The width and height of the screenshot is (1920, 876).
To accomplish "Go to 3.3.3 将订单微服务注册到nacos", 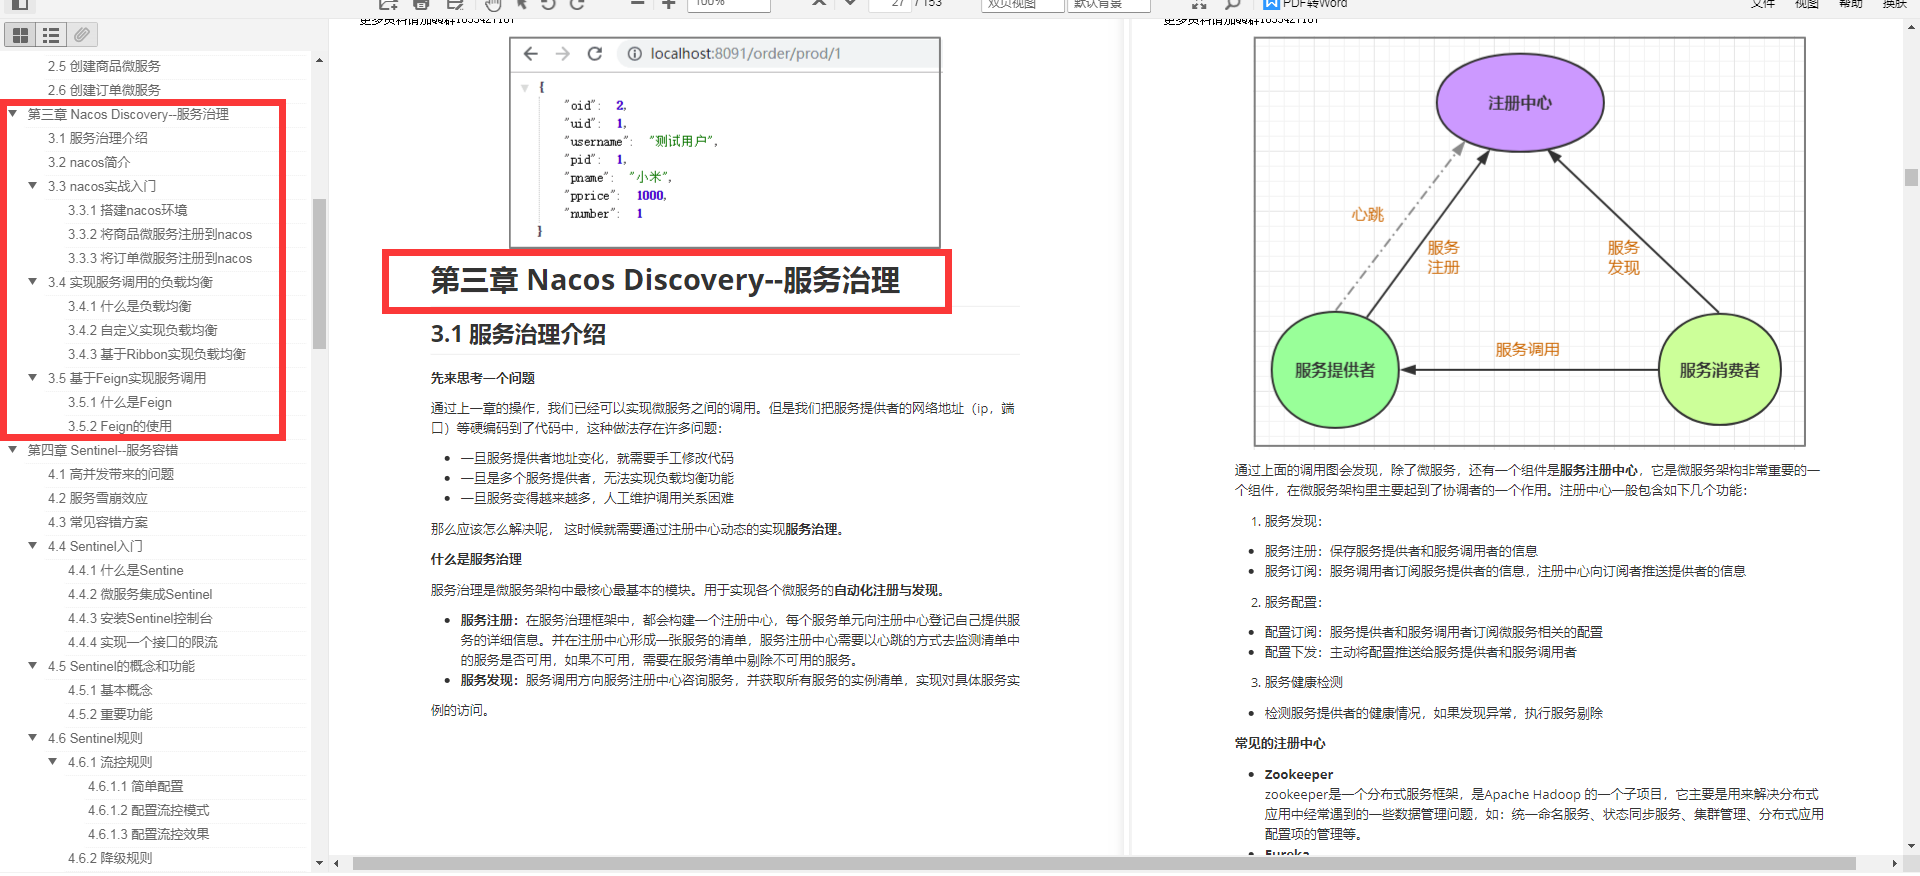I will coord(160,258).
